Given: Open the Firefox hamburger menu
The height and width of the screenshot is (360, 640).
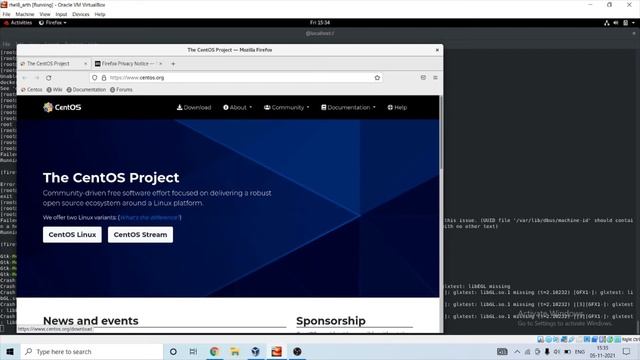Looking at the screenshot, I should pos(436,78).
